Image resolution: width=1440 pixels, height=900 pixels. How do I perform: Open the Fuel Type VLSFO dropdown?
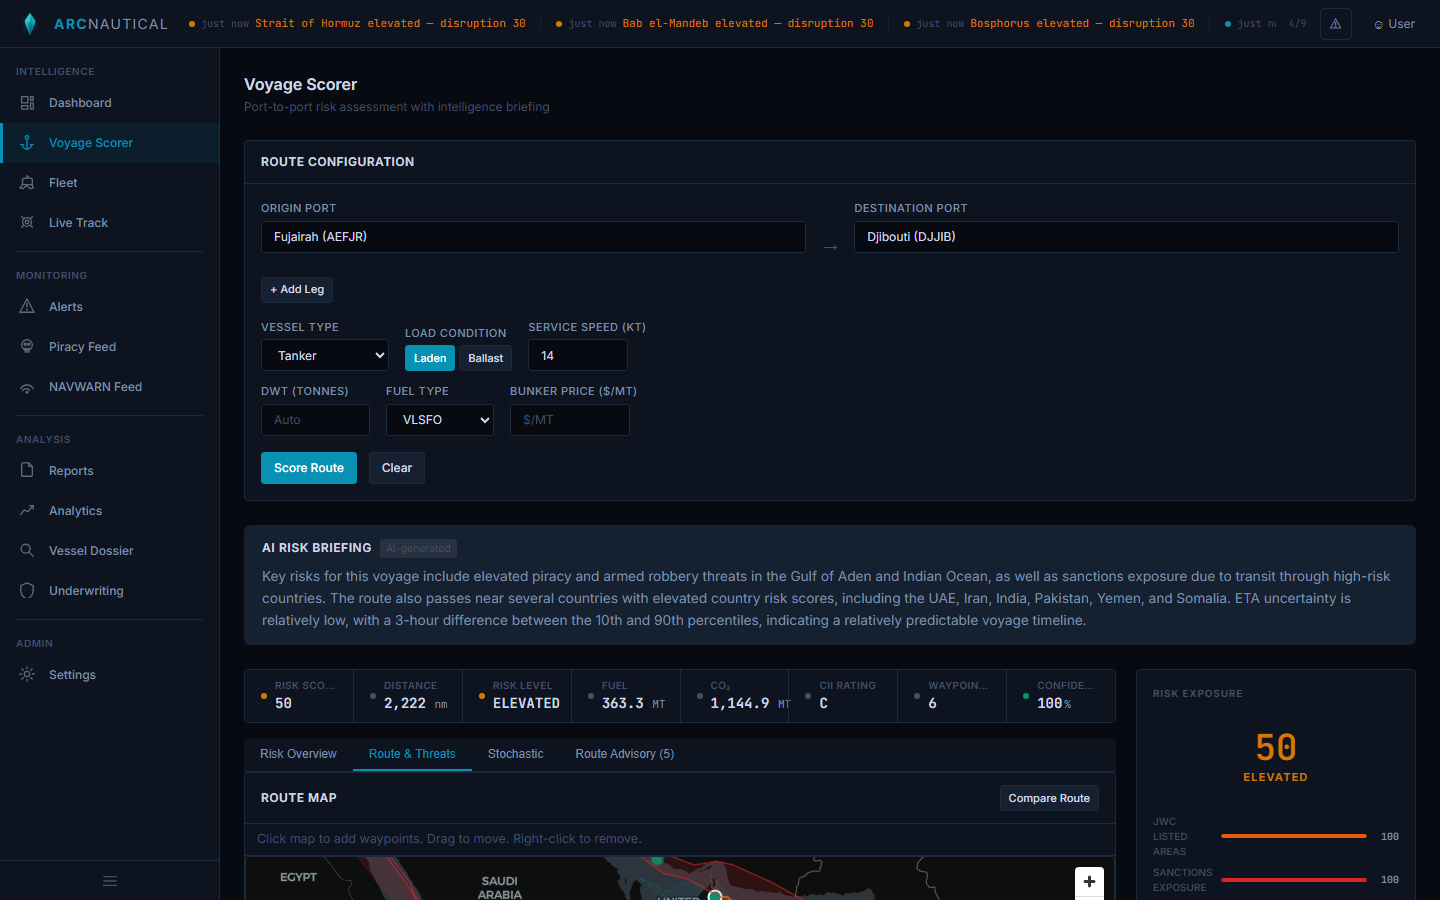pos(440,420)
